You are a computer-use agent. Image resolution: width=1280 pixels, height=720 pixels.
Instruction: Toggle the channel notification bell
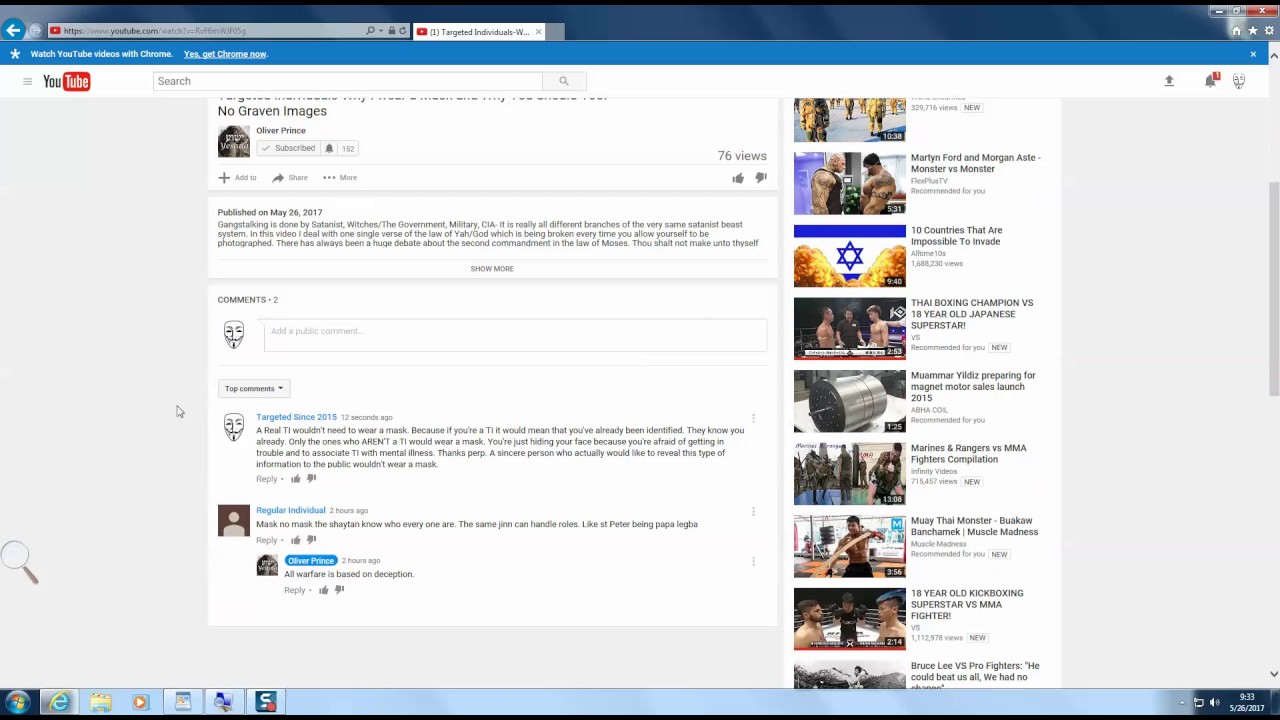[329, 148]
